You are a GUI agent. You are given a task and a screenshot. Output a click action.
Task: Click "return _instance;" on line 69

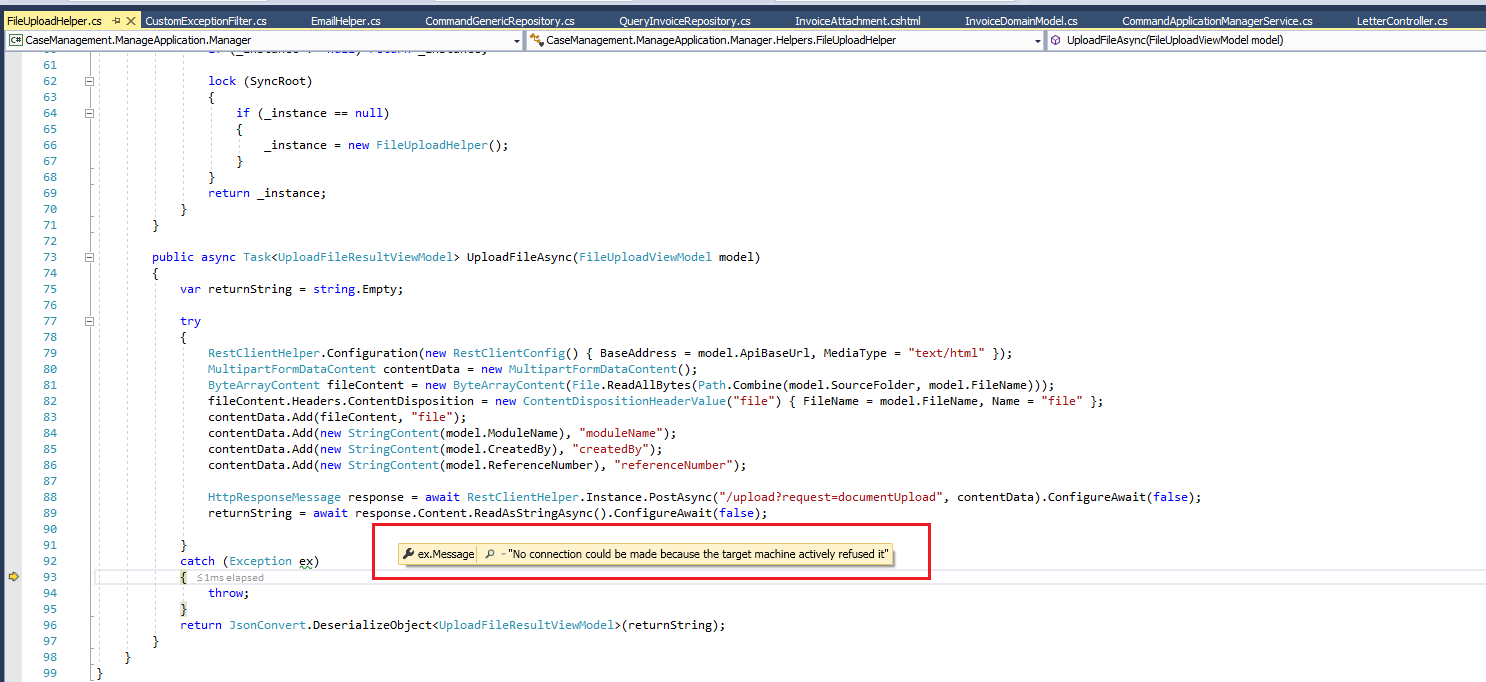267,193
